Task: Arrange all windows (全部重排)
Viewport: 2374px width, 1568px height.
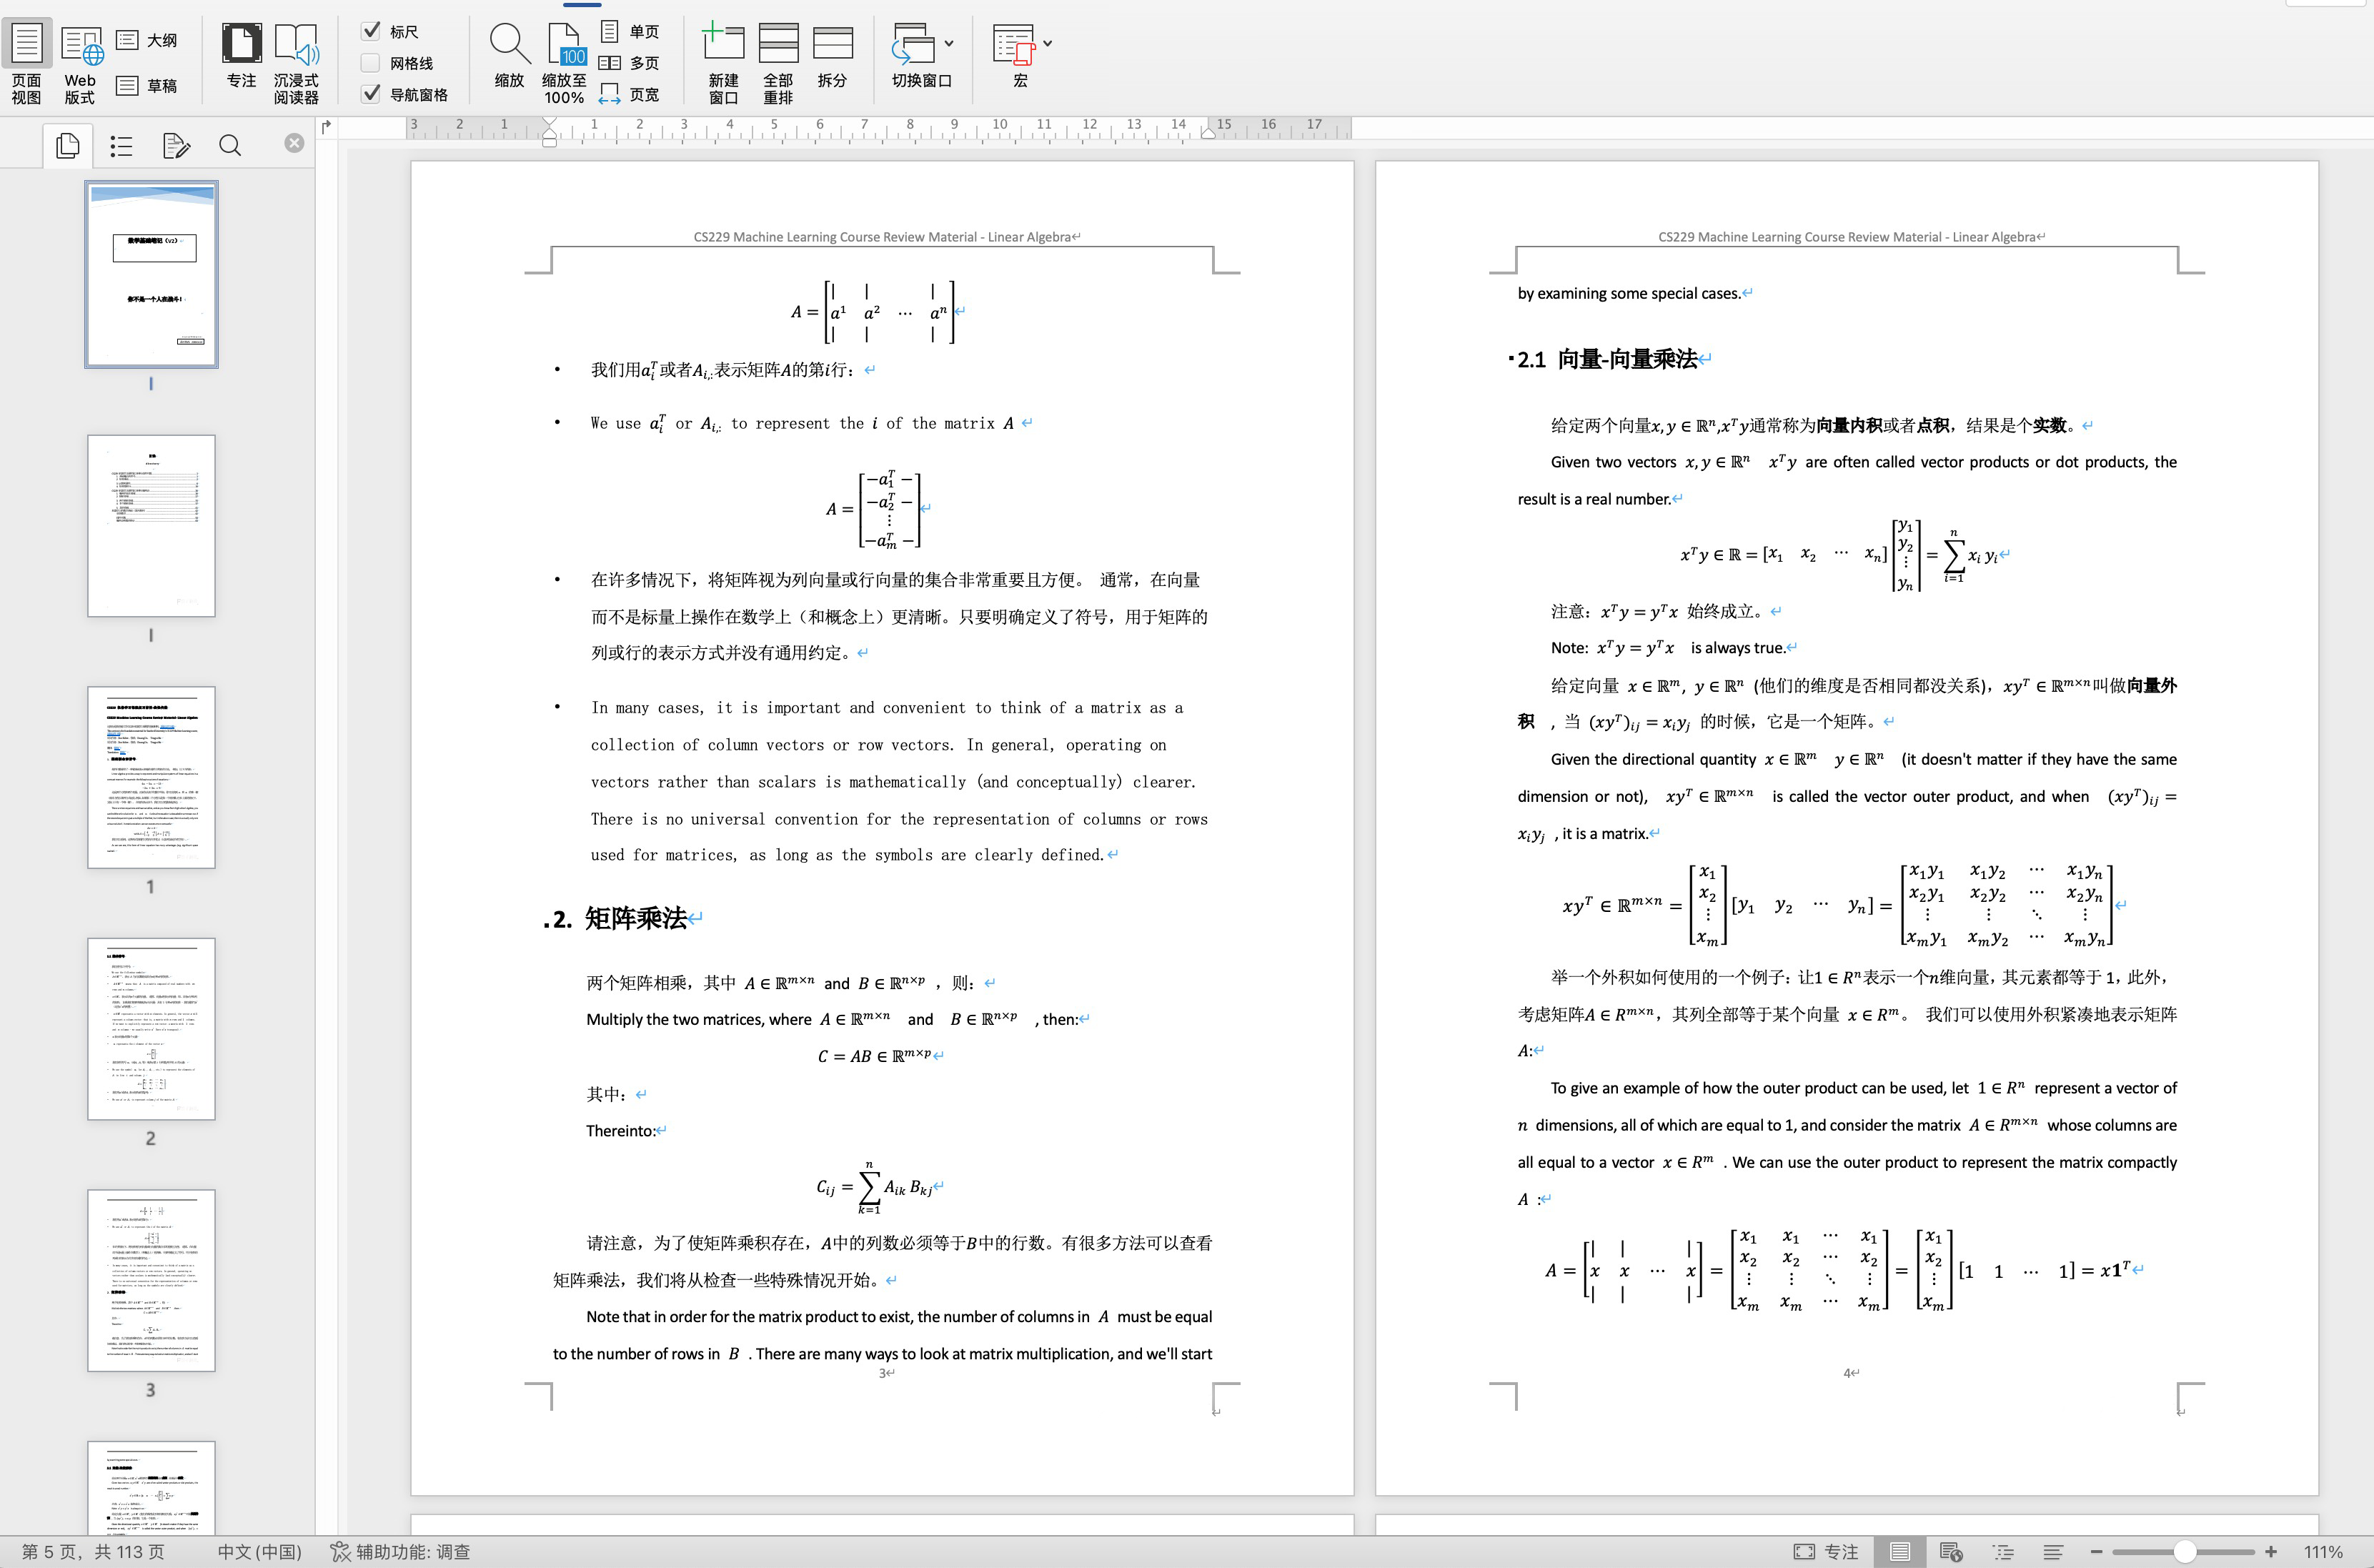Action: [778, 62]
